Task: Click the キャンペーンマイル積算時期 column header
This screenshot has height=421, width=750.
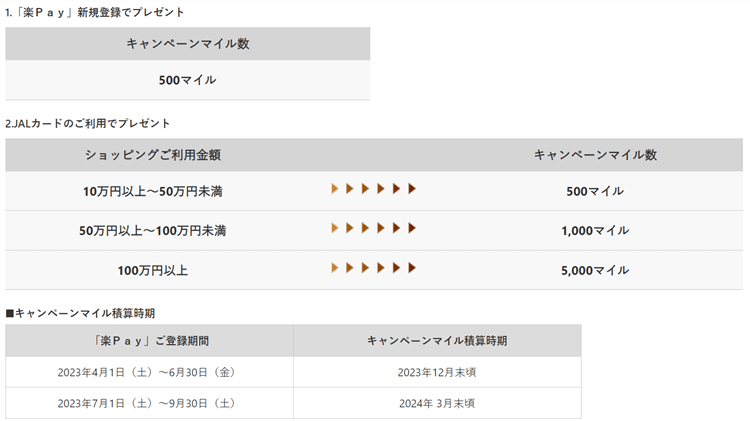Action: (x=437, y=341)
